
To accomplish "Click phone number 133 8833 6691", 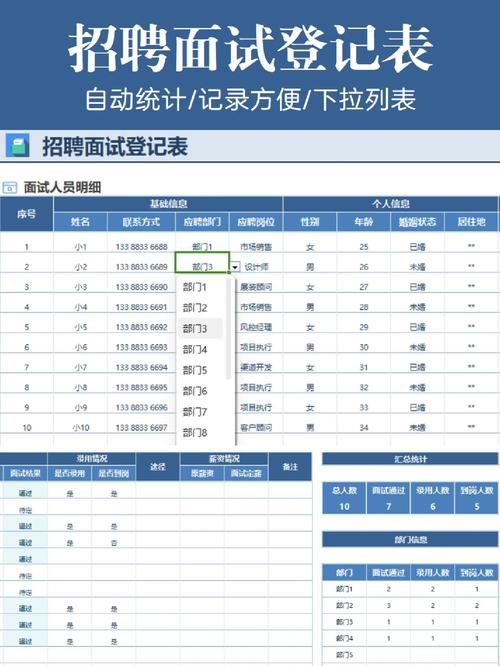I will click(x=141, y=307).
